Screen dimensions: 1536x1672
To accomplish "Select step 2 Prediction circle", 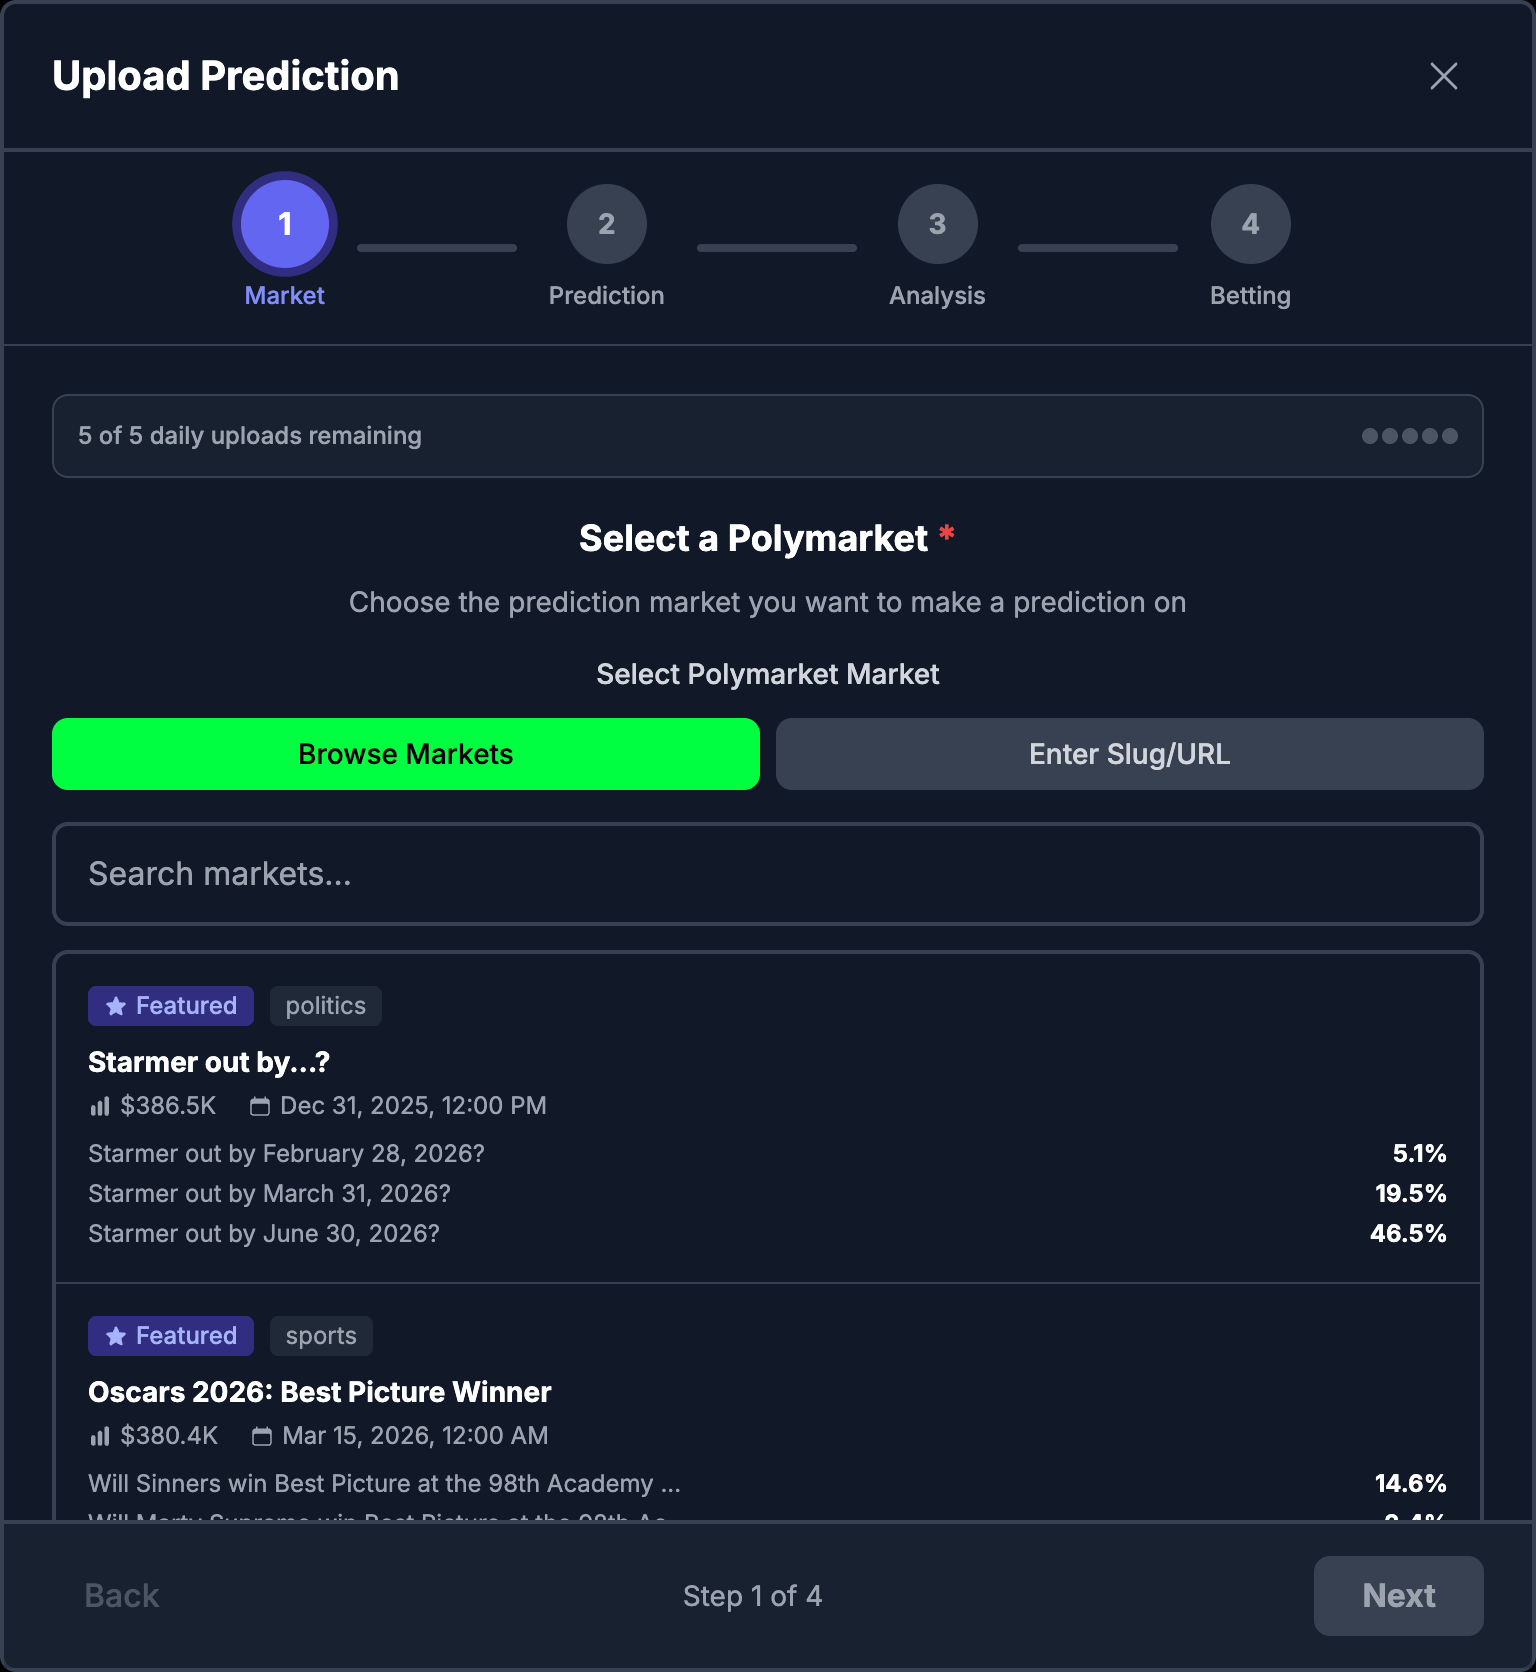I will 606,224.
